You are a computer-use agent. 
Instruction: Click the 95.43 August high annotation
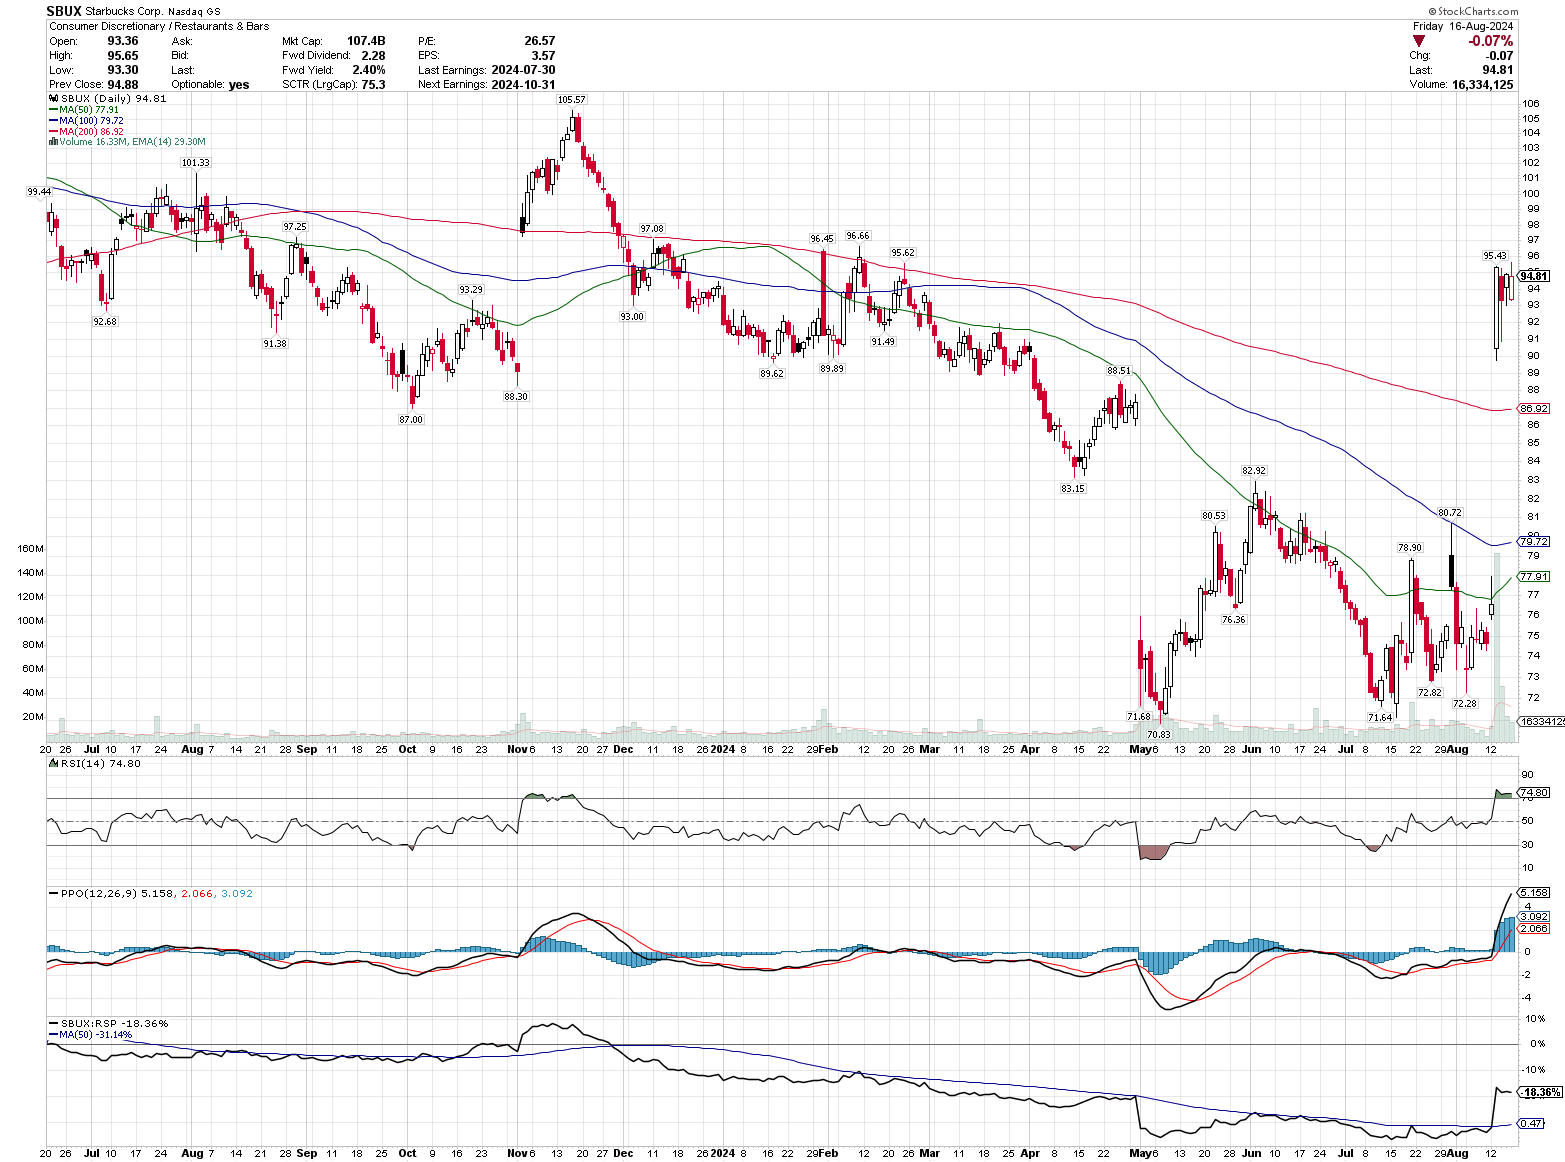tap(1495, 256)
